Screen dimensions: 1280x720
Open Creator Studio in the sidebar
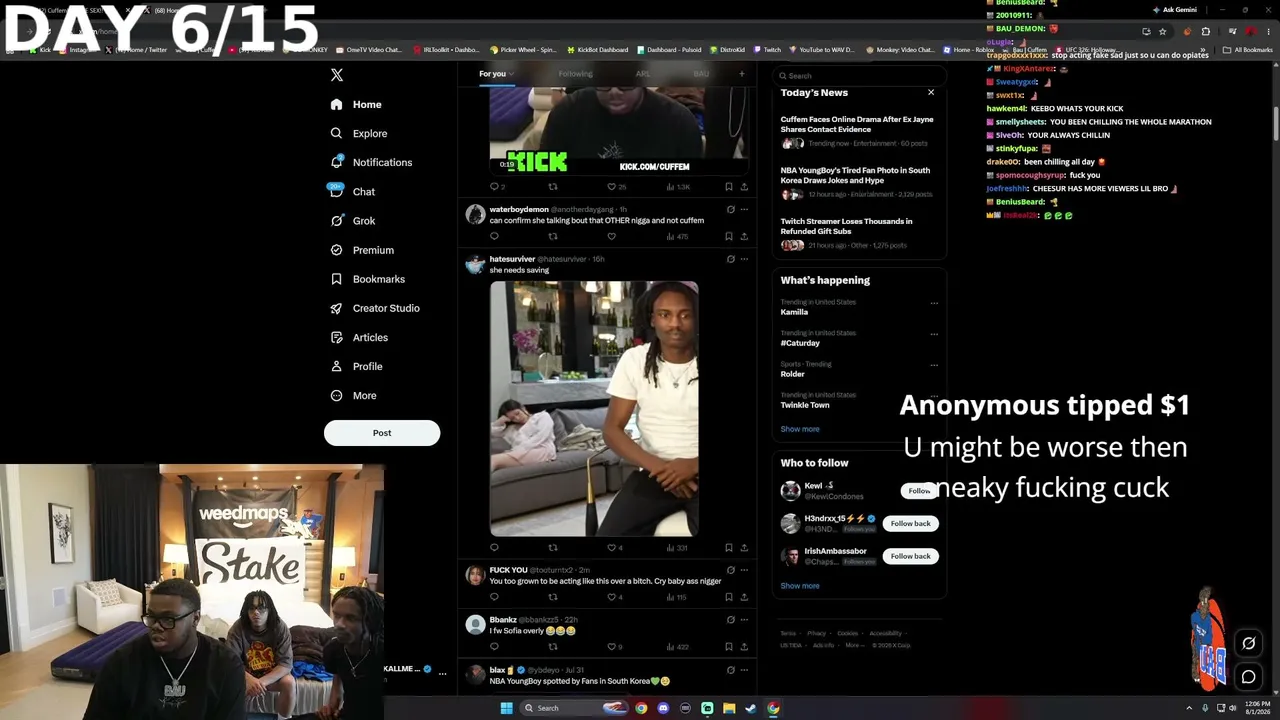pos(375,308)
